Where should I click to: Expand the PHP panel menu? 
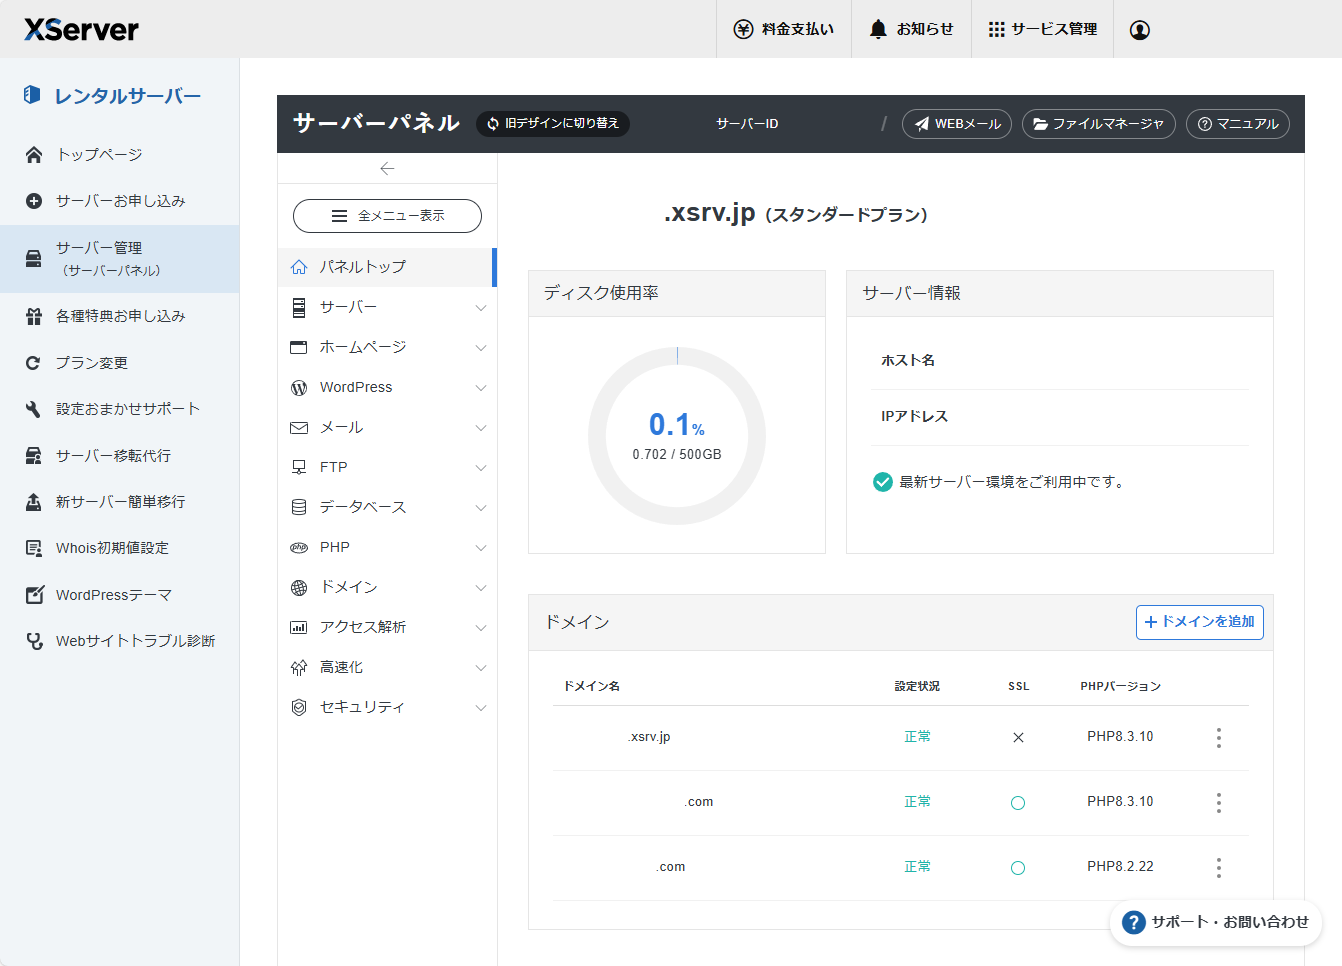click(387, 547)
